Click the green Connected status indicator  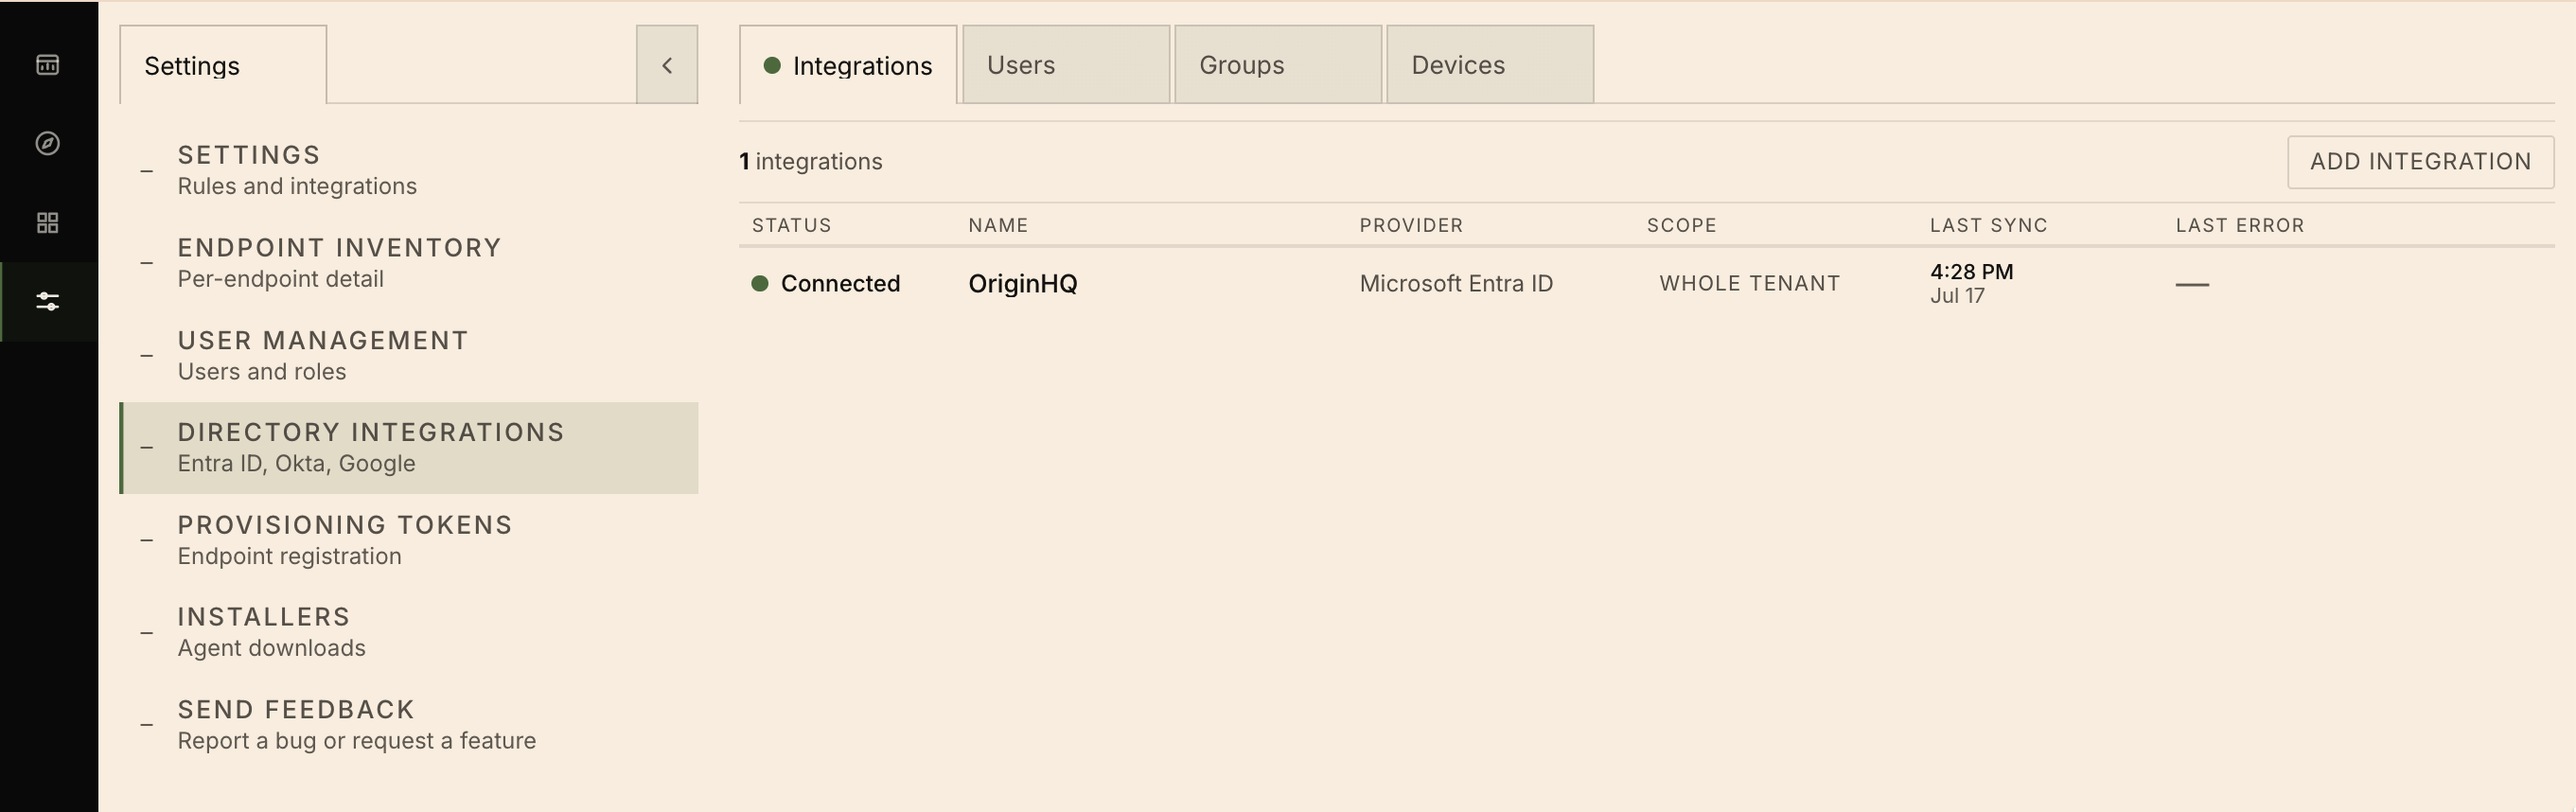(760, 284)
